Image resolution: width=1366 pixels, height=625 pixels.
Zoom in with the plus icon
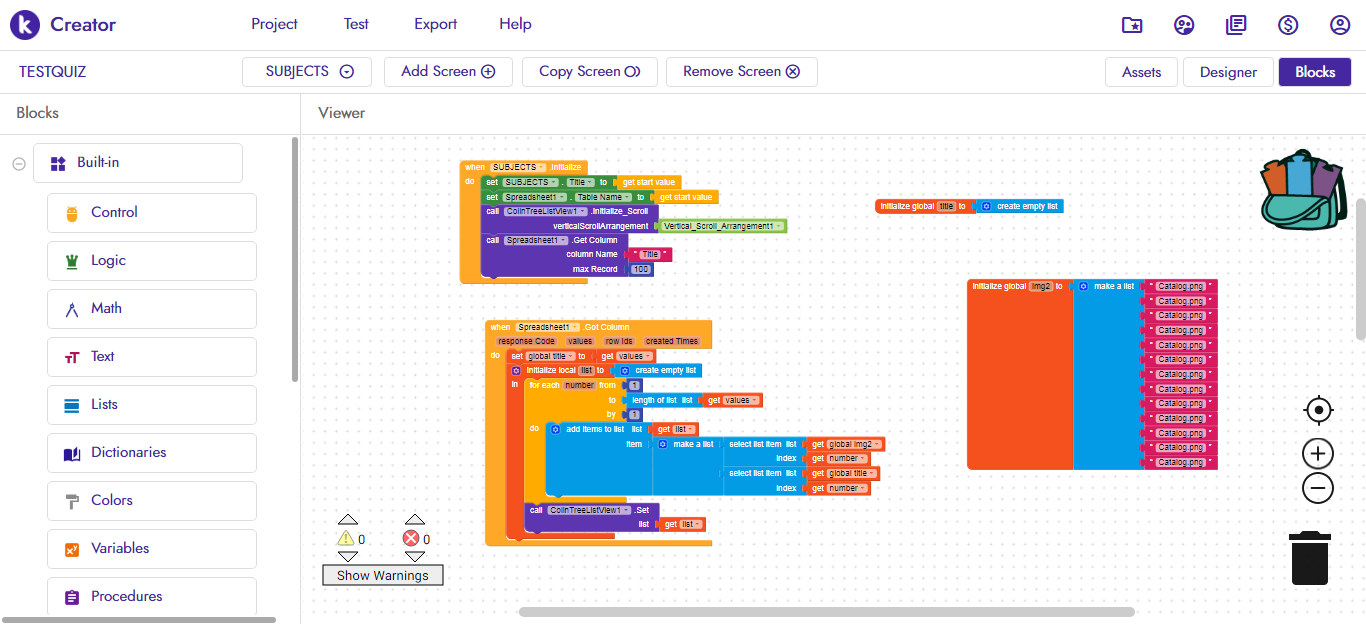pyautogui.click(x=1318, y=453)
